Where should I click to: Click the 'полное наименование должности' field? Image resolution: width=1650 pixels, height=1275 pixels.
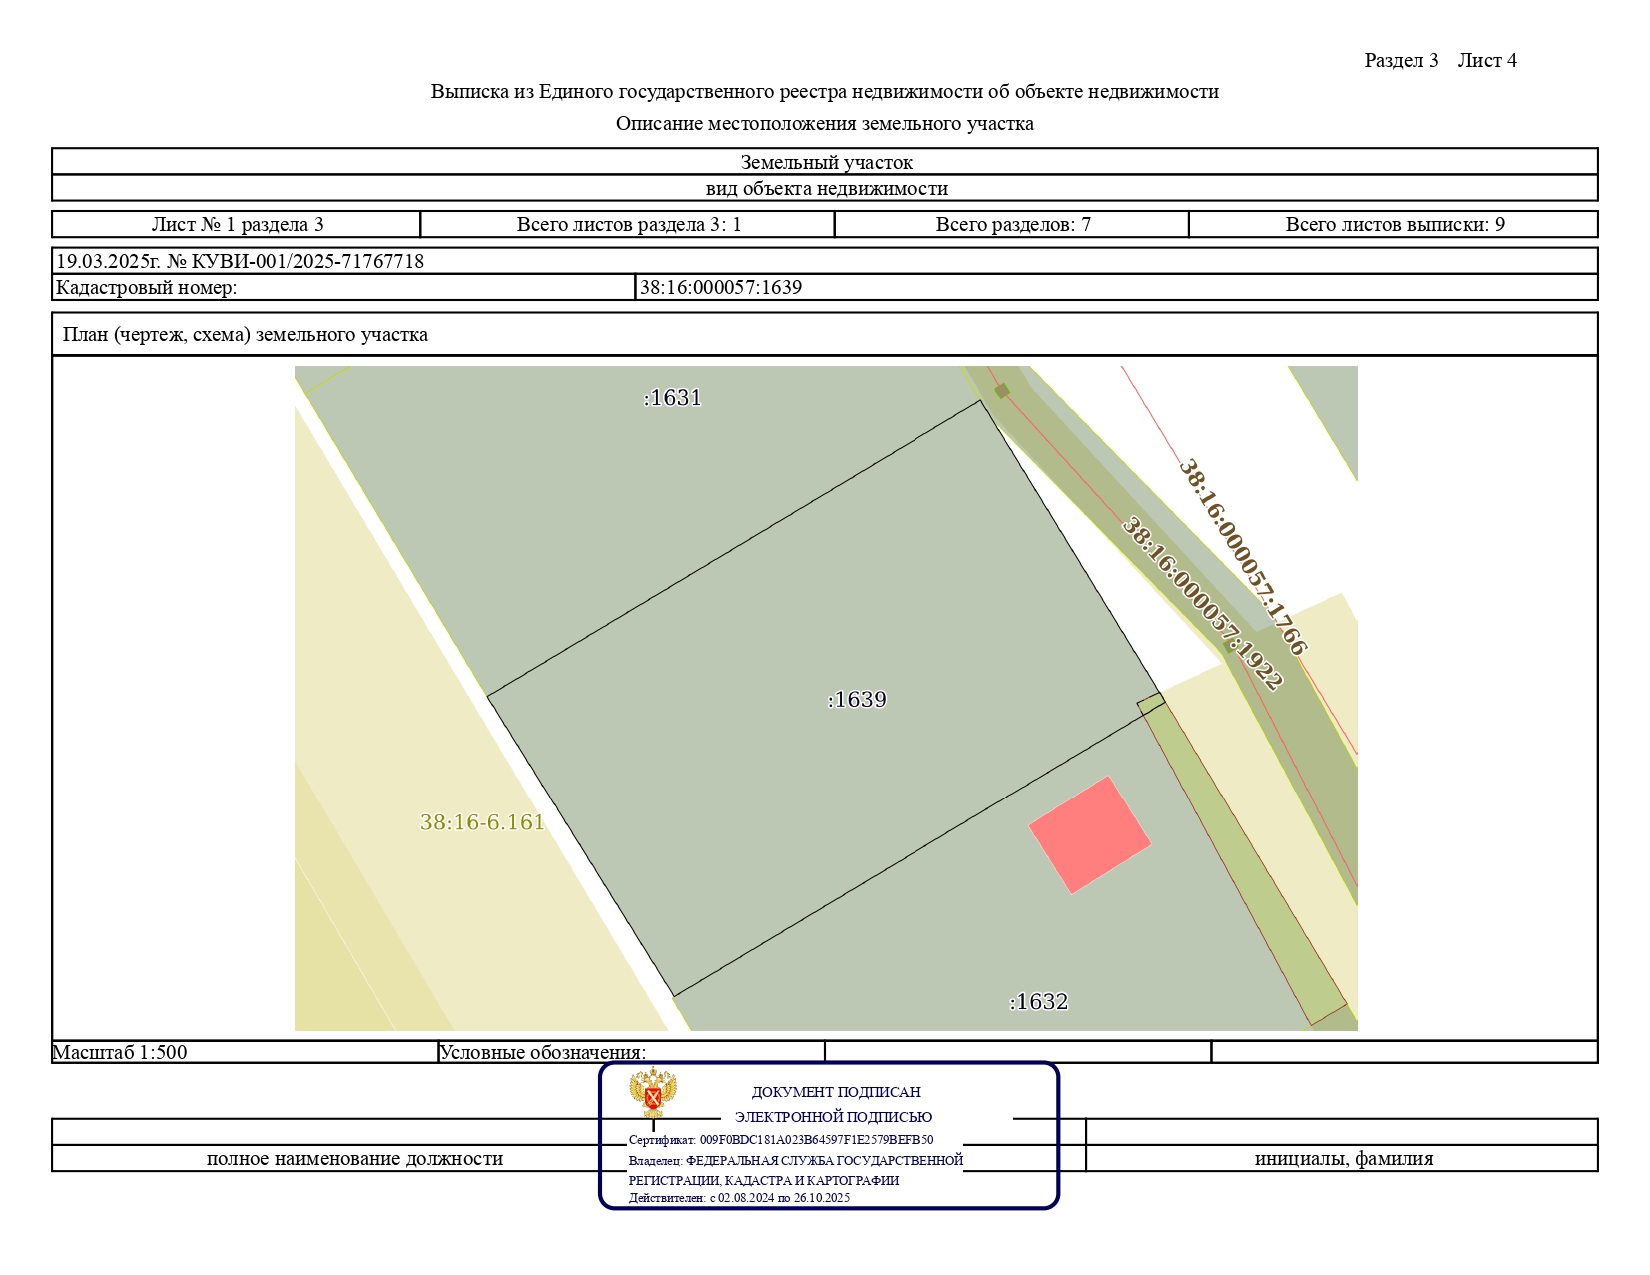click(x=354, y=1159)
